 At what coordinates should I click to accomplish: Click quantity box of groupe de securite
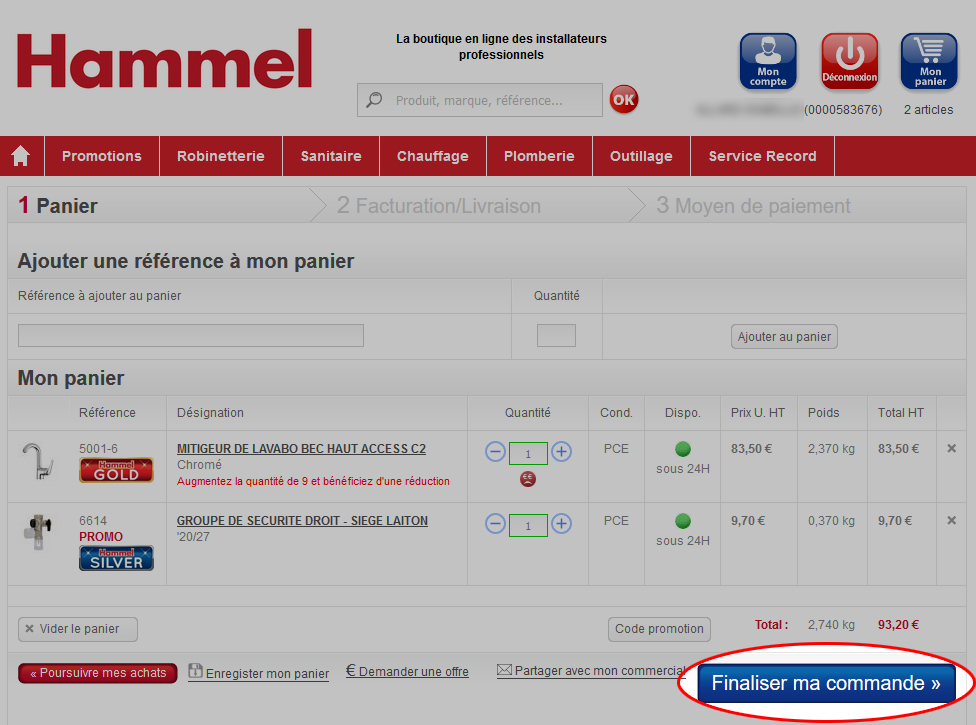pos(528,526)
